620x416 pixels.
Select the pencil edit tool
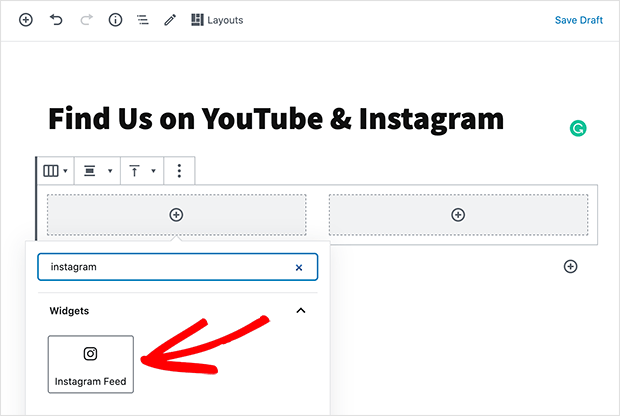pyautogui.click(x=170, y=20)
